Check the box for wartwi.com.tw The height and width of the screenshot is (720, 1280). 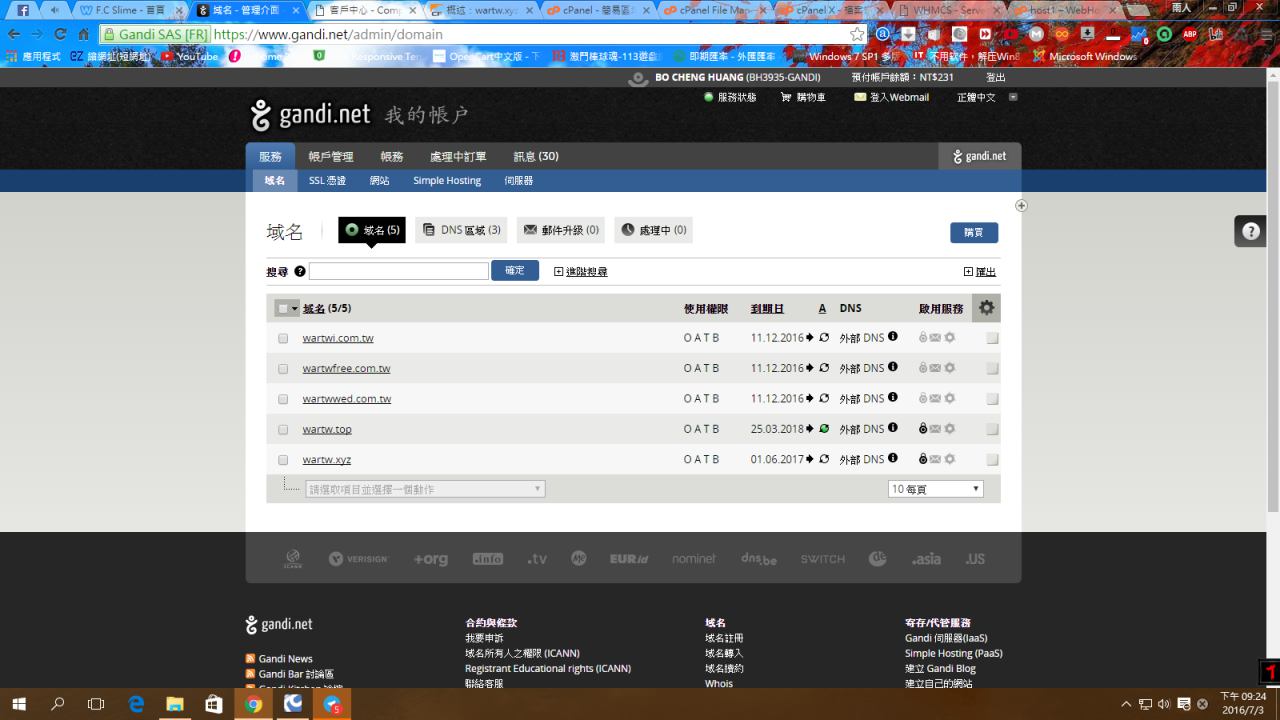(283, 338)
